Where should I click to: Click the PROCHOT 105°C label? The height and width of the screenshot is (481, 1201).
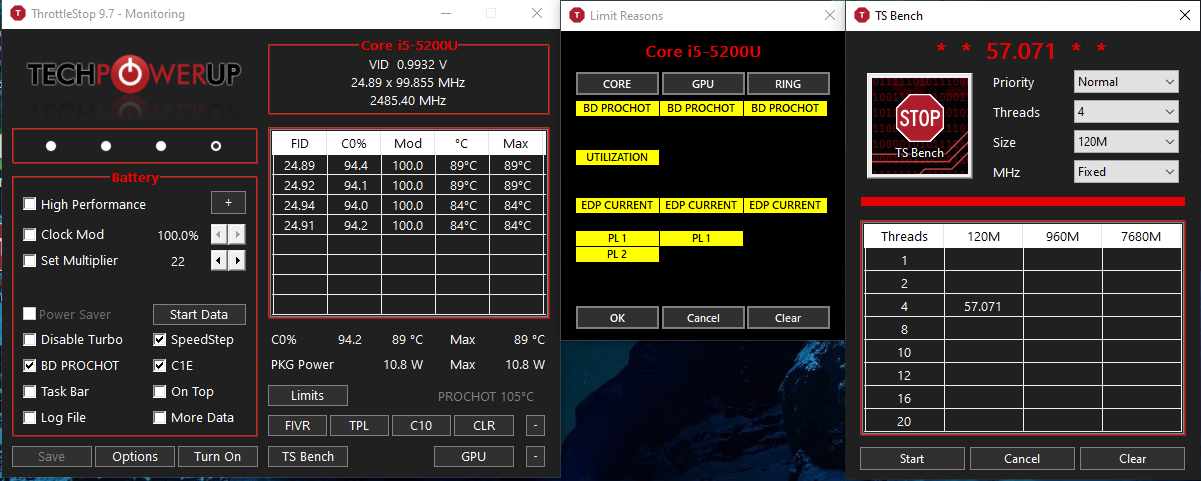pyautogui.click(x=486, y=396)
